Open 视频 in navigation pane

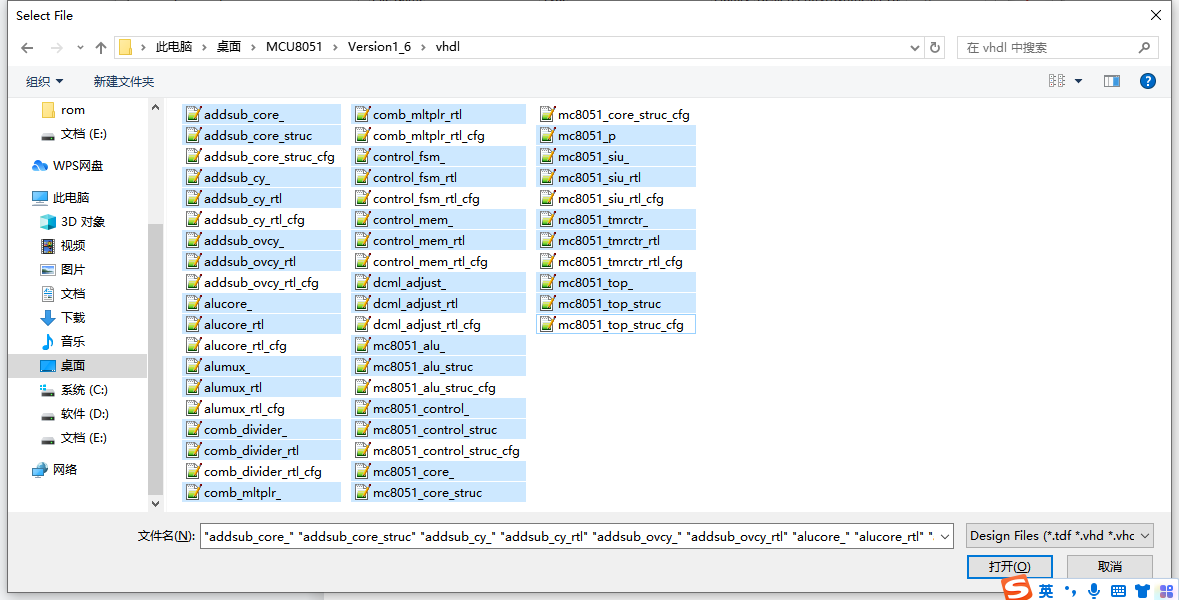coord(72,246)
